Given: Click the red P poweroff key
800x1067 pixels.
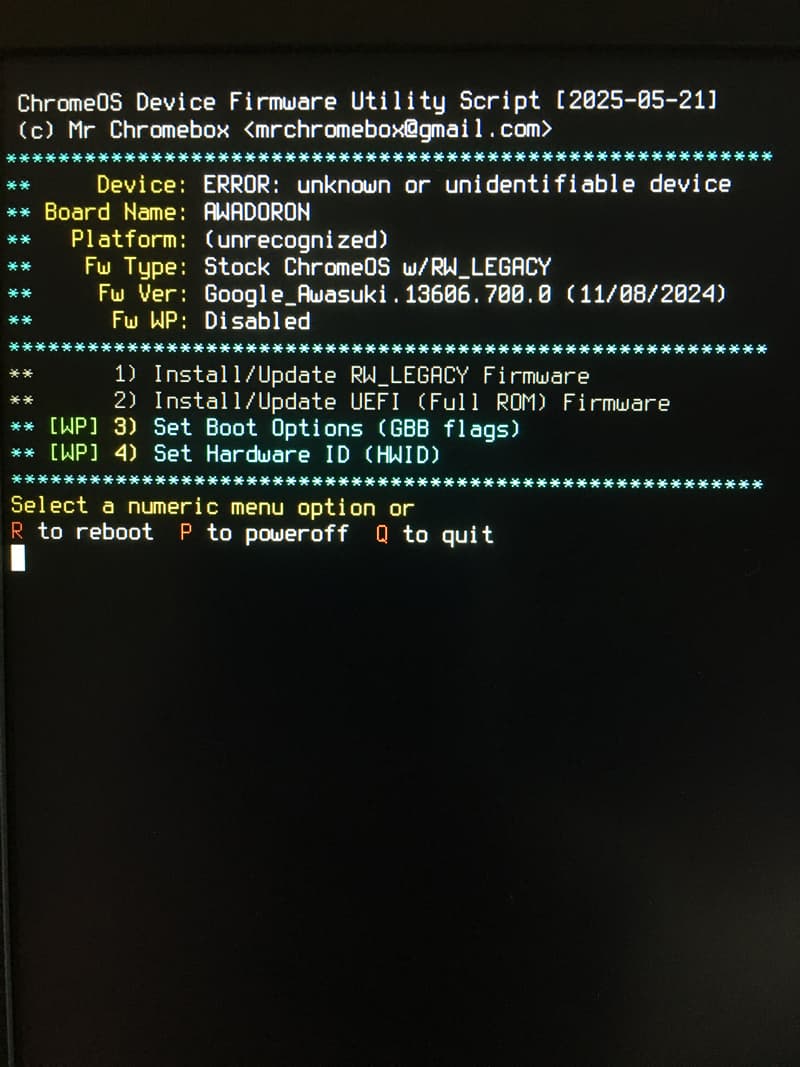Looking at the screenshot, I should pyautogui.click(x=185, y=533).
